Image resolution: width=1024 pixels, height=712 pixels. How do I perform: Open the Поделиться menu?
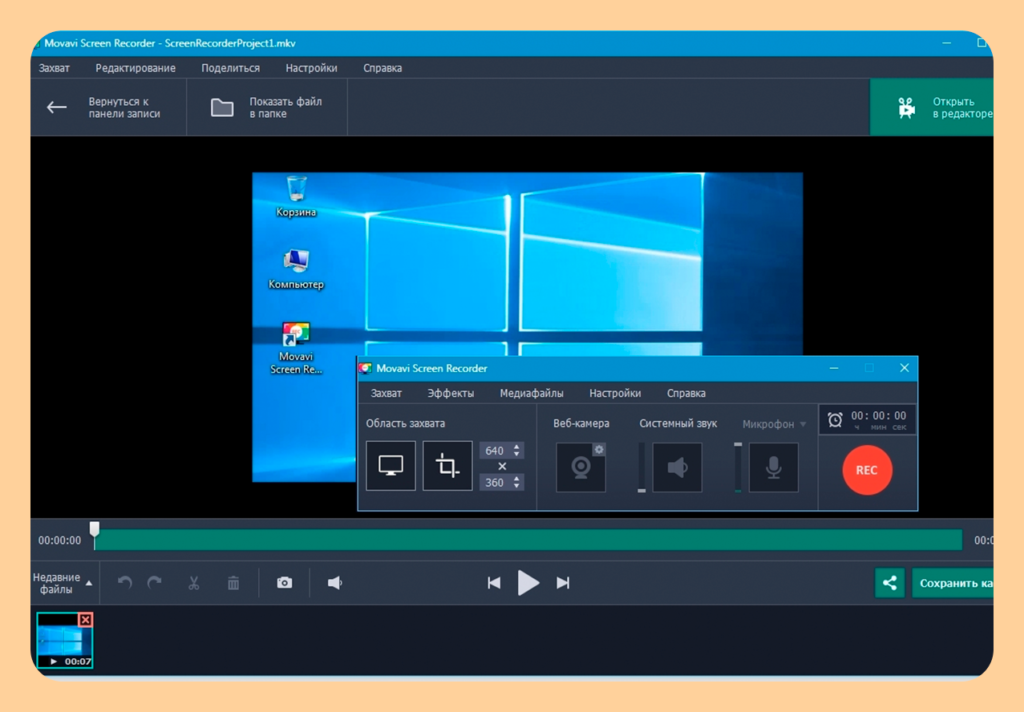coord(231,68)
